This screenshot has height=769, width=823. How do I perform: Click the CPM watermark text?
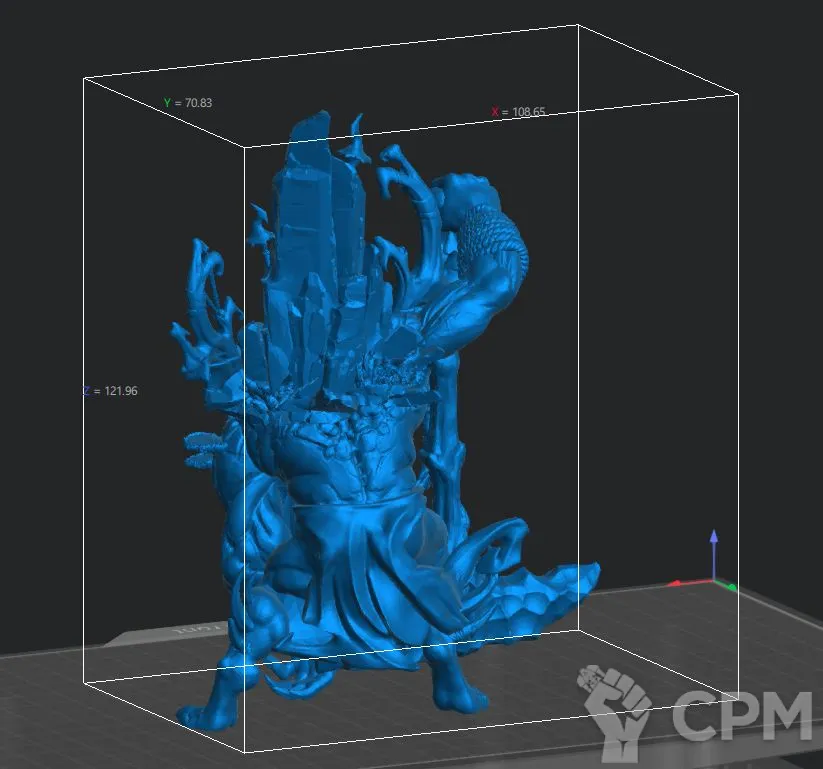click(740, 714)
